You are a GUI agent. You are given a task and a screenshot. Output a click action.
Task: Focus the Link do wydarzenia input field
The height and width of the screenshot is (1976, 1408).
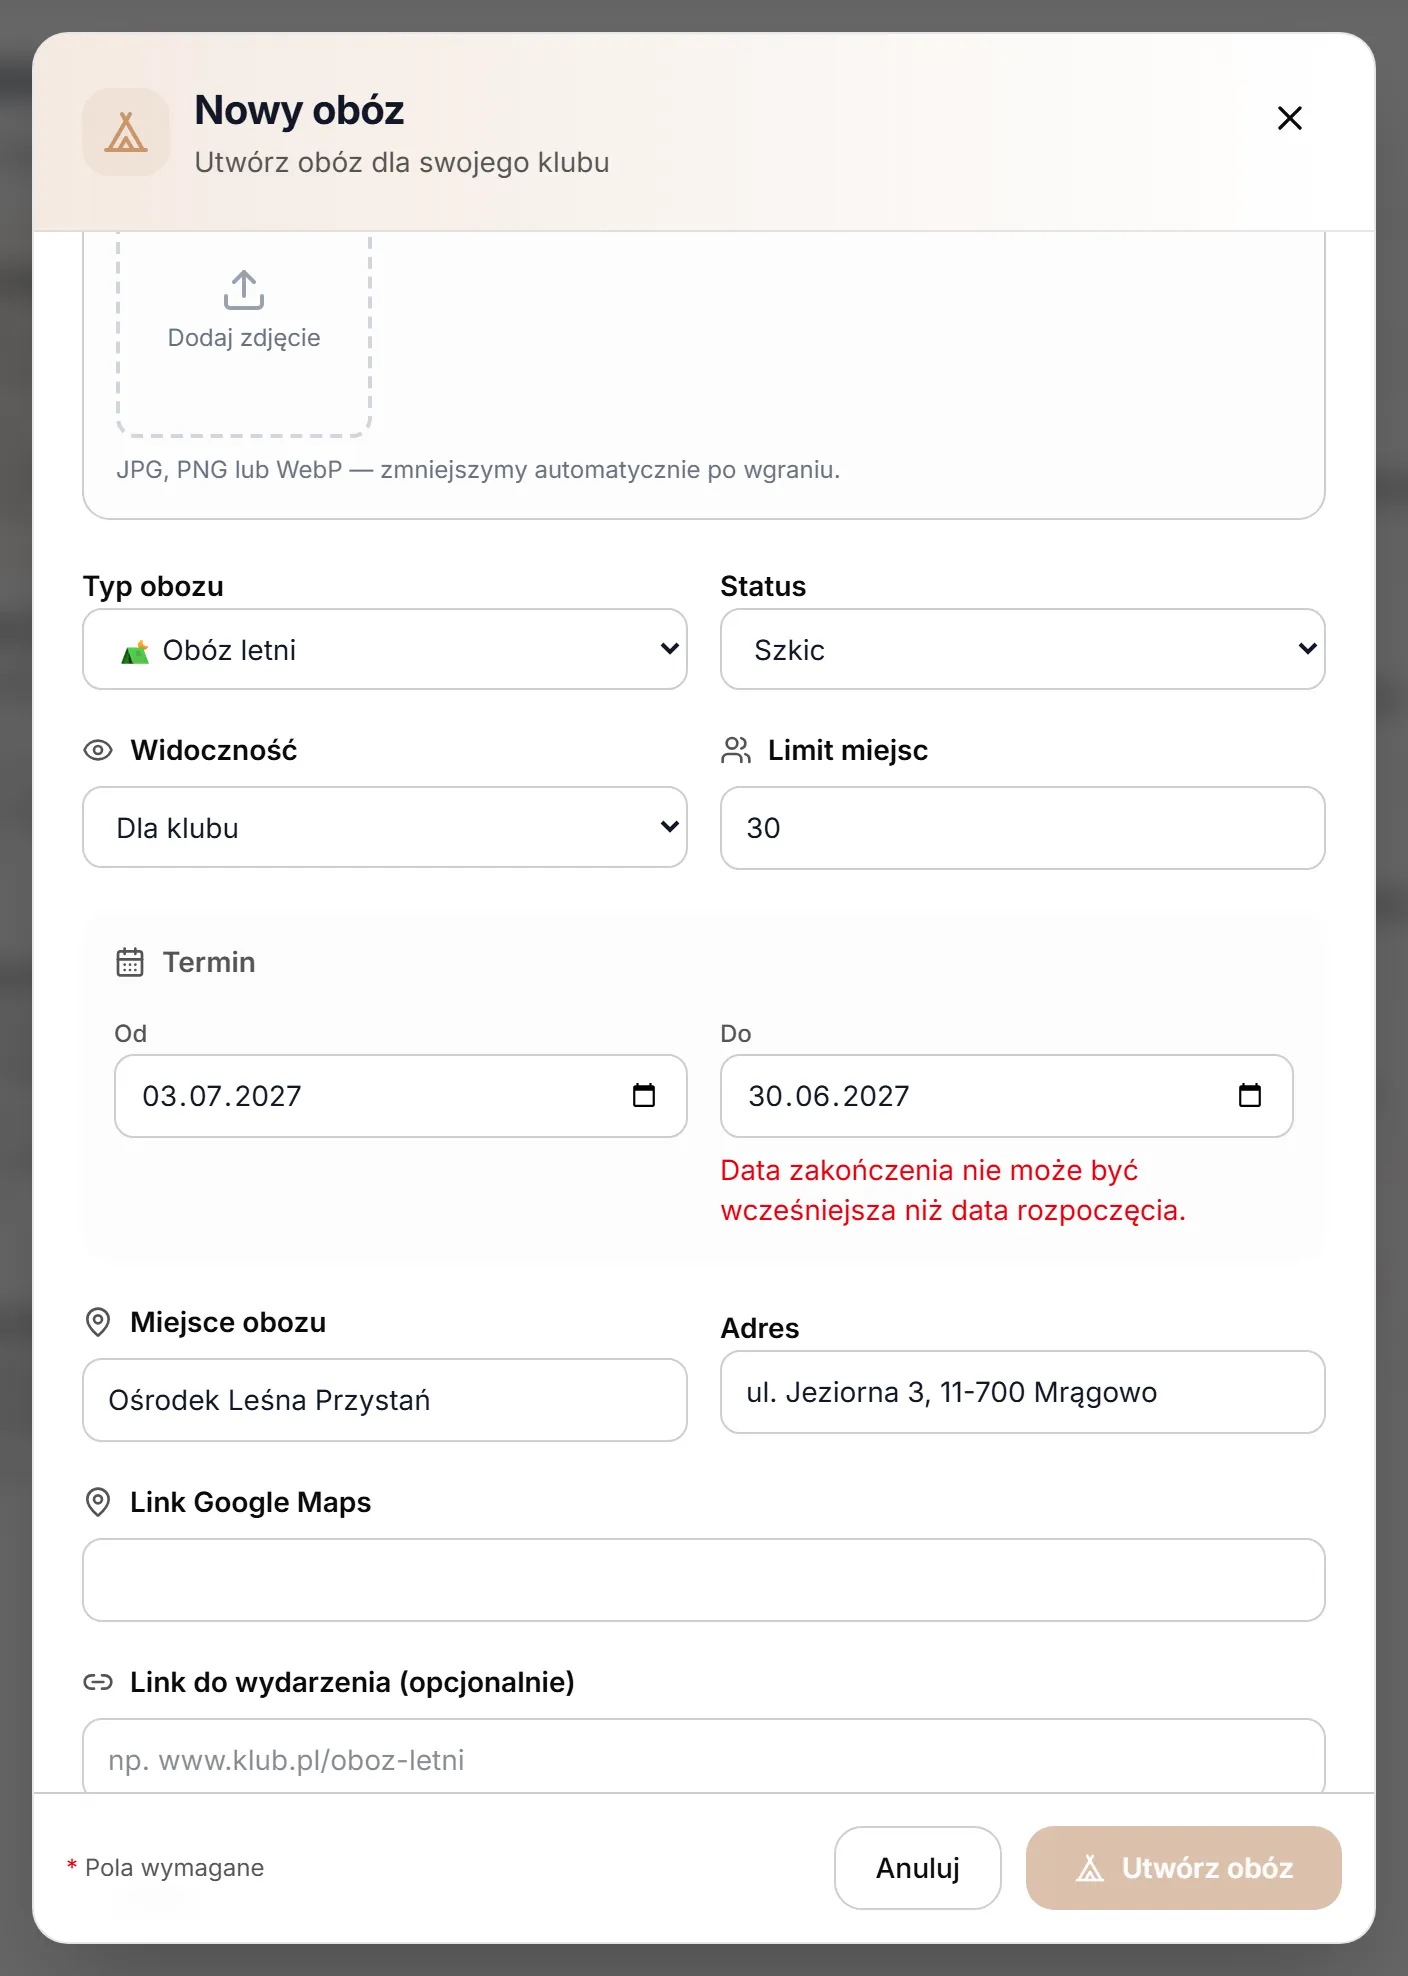pos(704,1756)
